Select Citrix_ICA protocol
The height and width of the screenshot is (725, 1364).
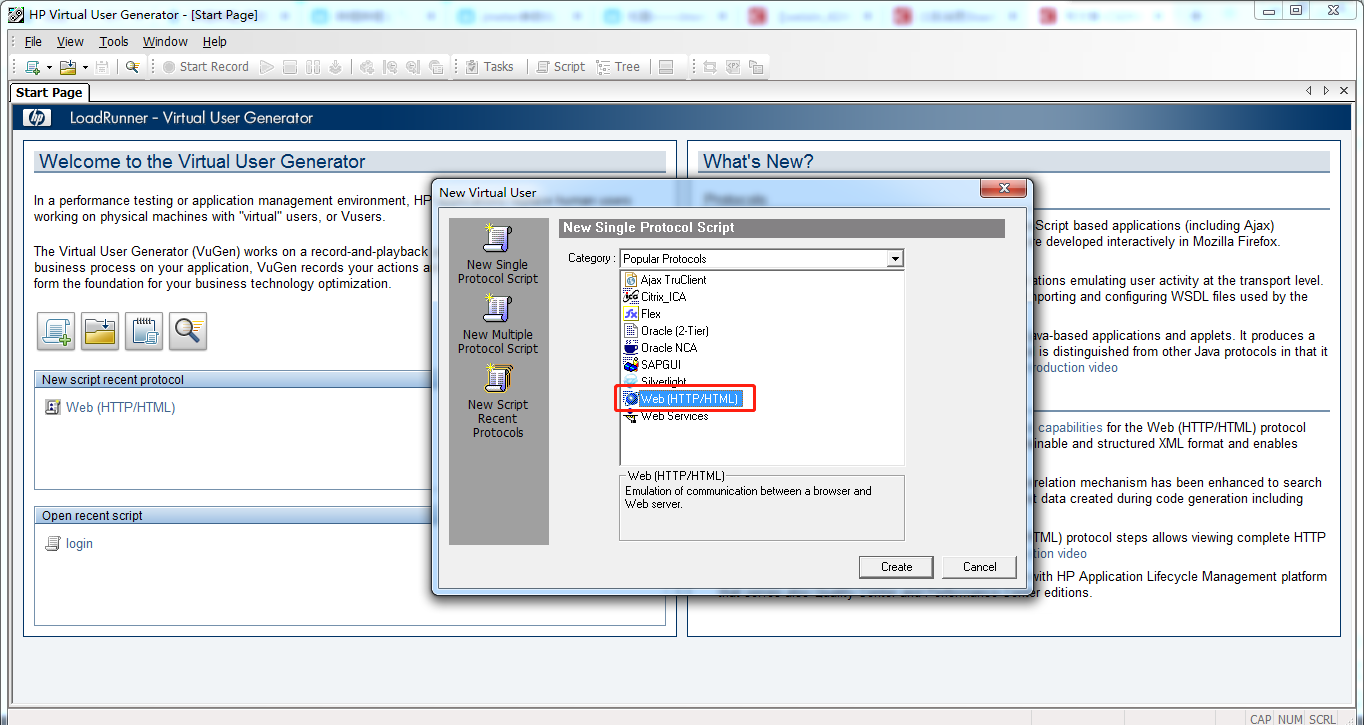tap(655, 297)
